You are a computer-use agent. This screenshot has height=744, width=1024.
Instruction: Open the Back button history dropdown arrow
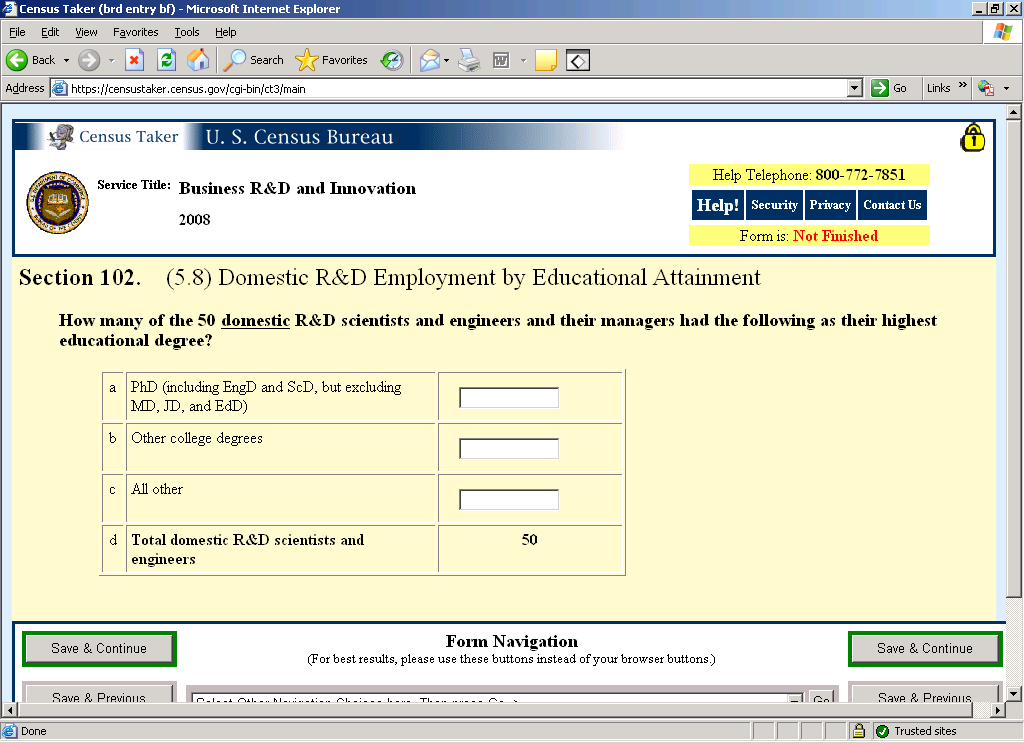pyautogui.click(x=66, y=60)
